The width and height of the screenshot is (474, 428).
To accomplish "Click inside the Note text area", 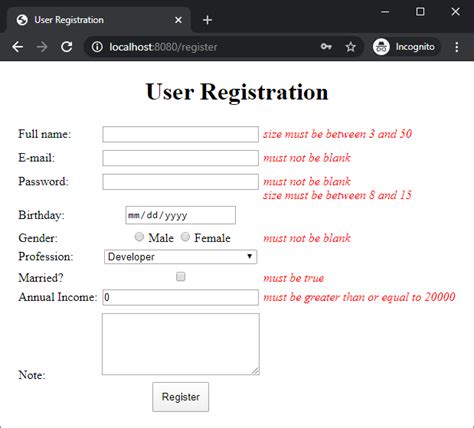I will coord(181,344).
